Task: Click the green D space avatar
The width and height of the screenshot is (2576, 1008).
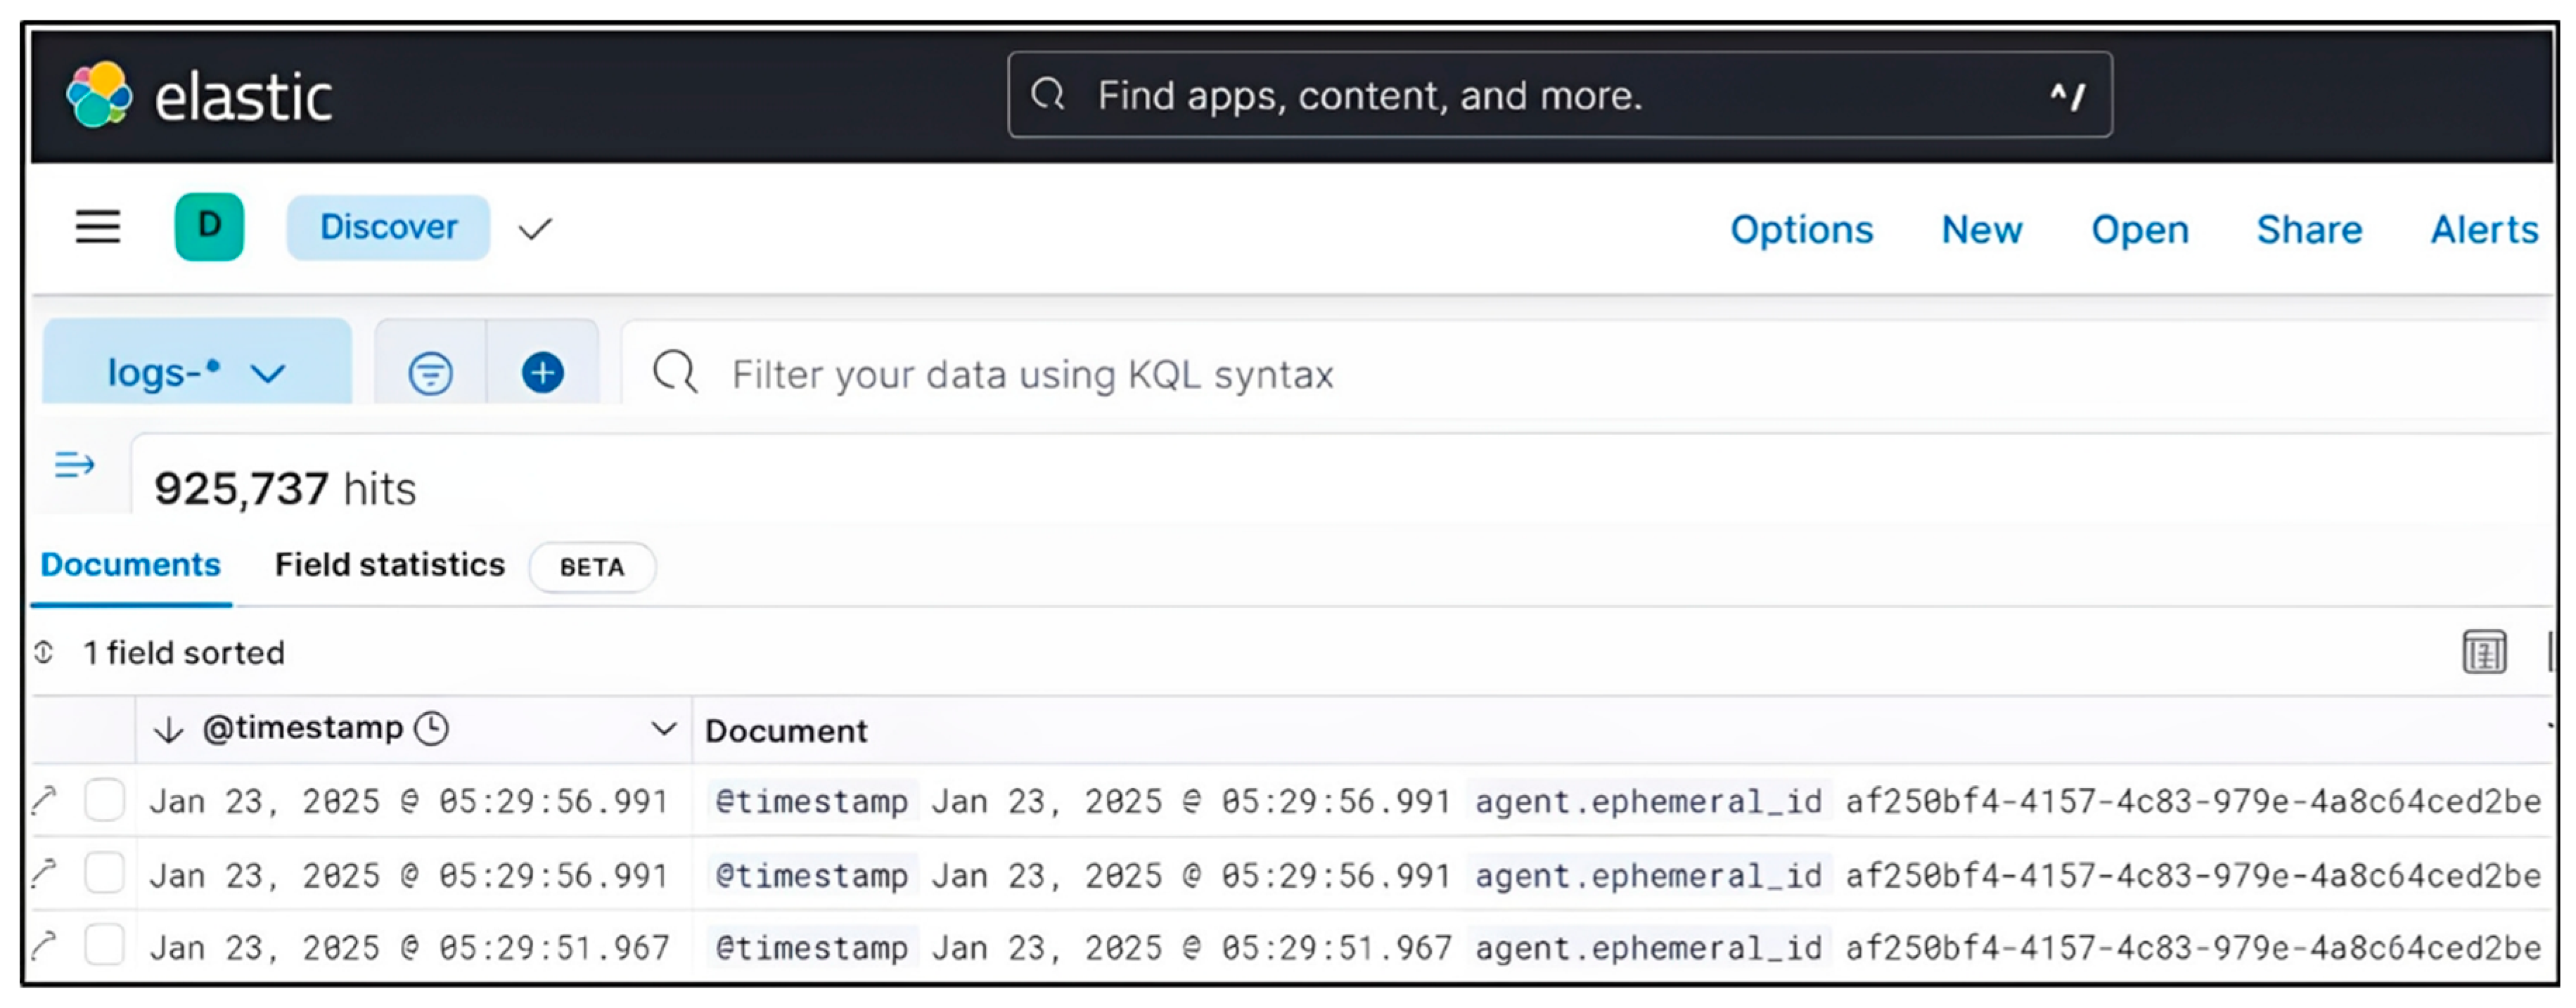Action: [209, 228]
